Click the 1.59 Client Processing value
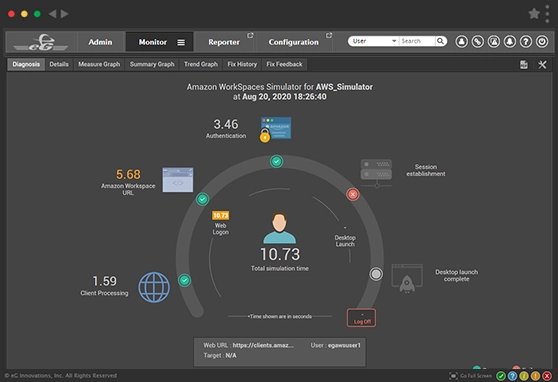 (x=105, y=281)
